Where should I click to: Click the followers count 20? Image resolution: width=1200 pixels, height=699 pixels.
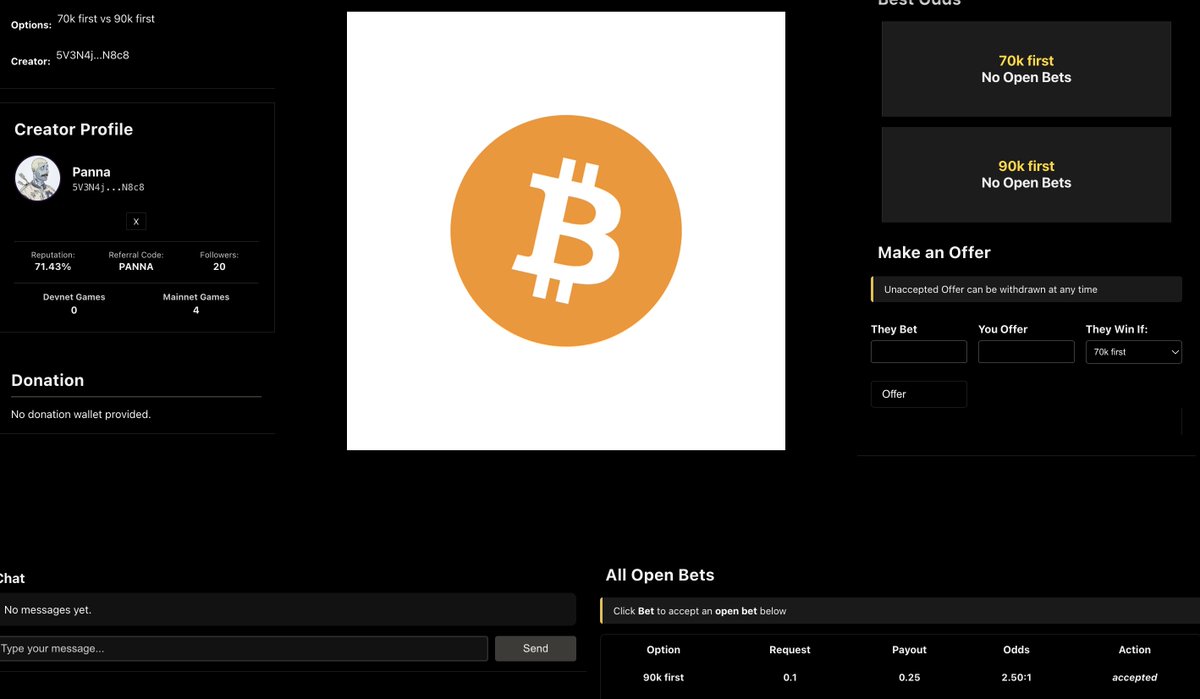[x=219, y=267]
